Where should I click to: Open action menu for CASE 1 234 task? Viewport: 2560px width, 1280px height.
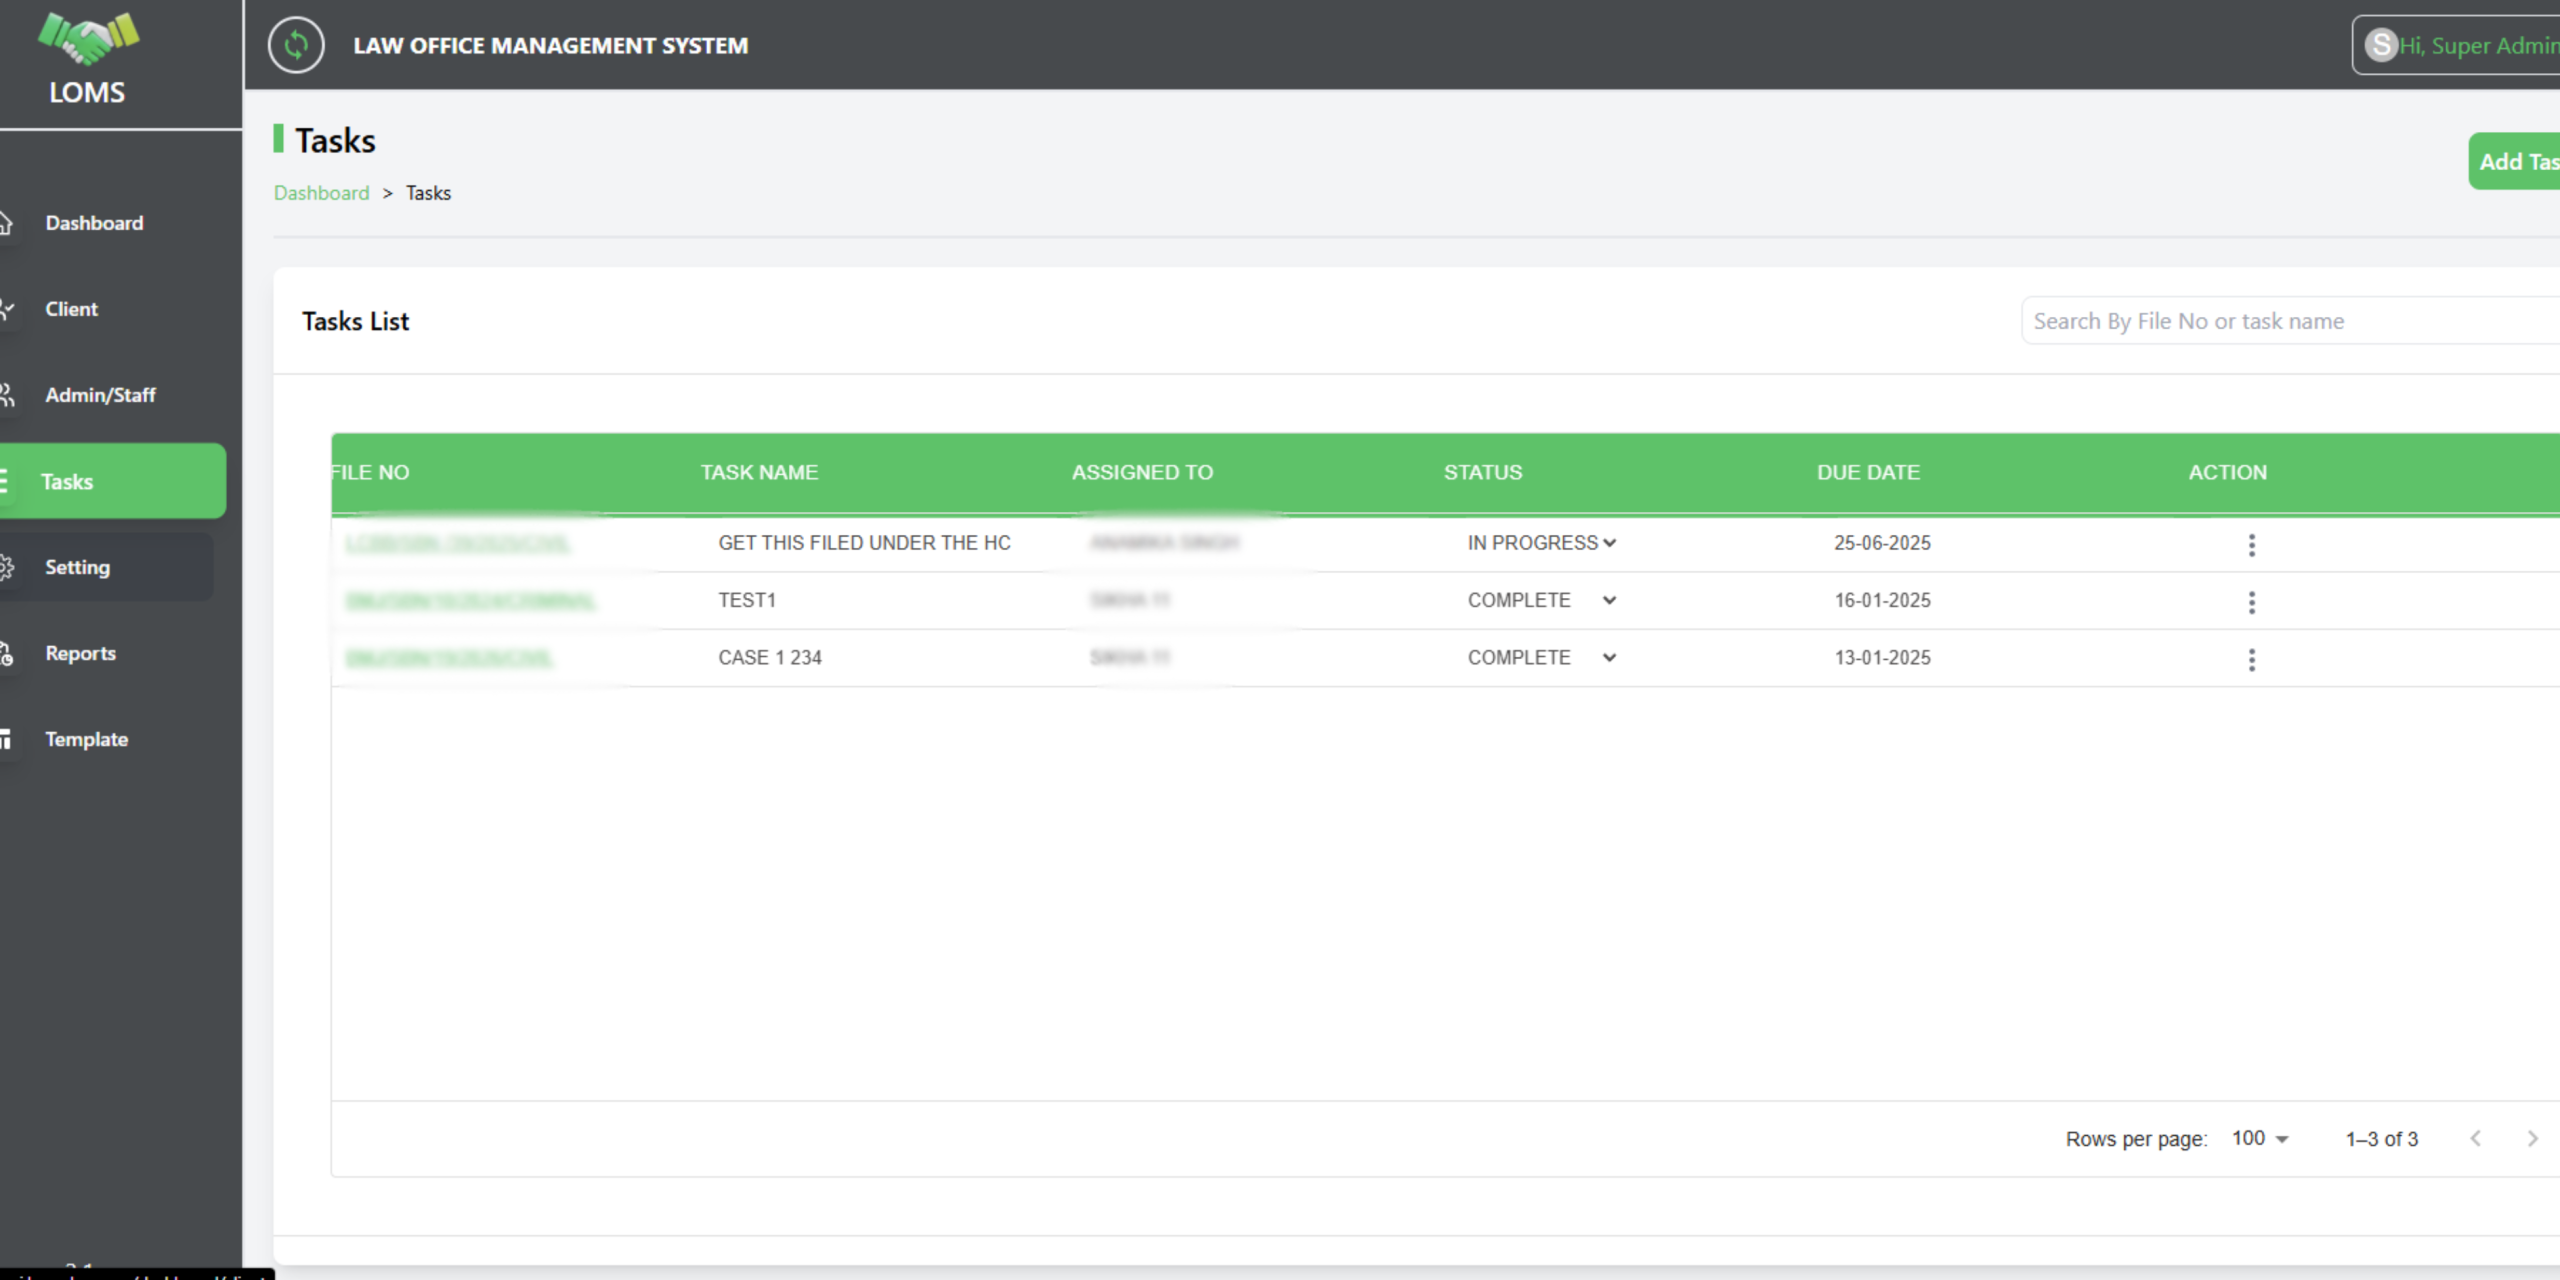pyautogui.click(x=2251, y=659)
